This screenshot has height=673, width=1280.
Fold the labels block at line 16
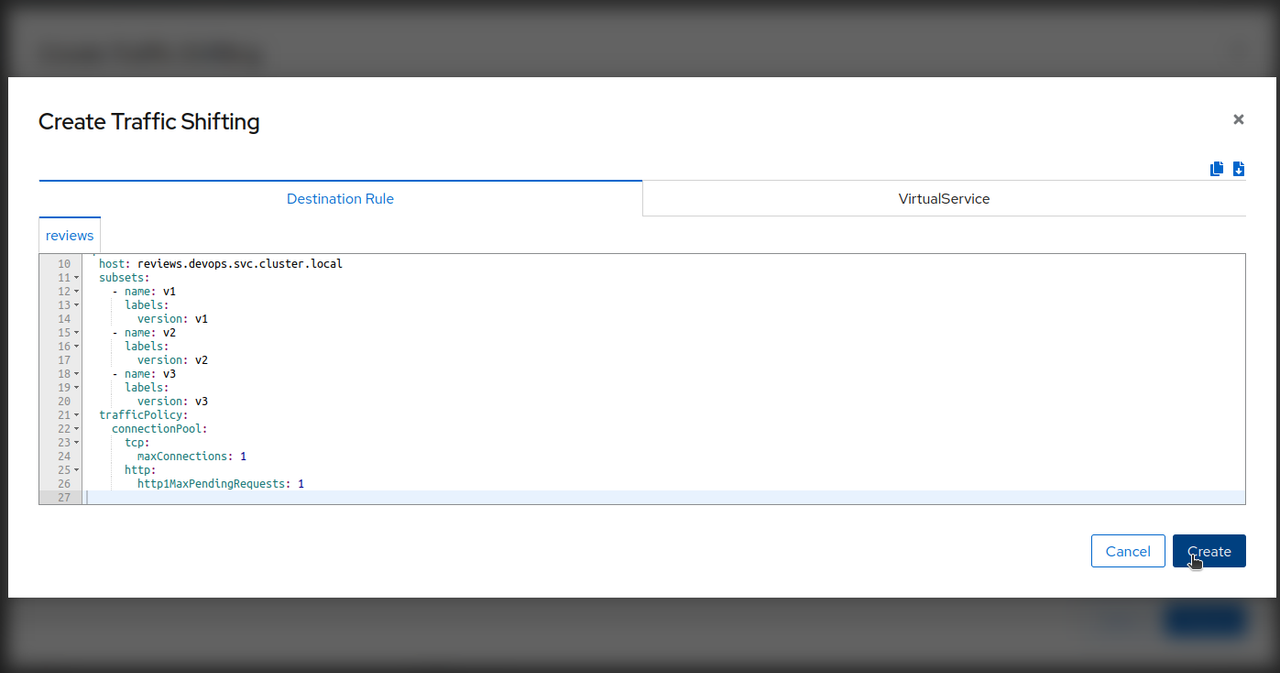(77, 347)
